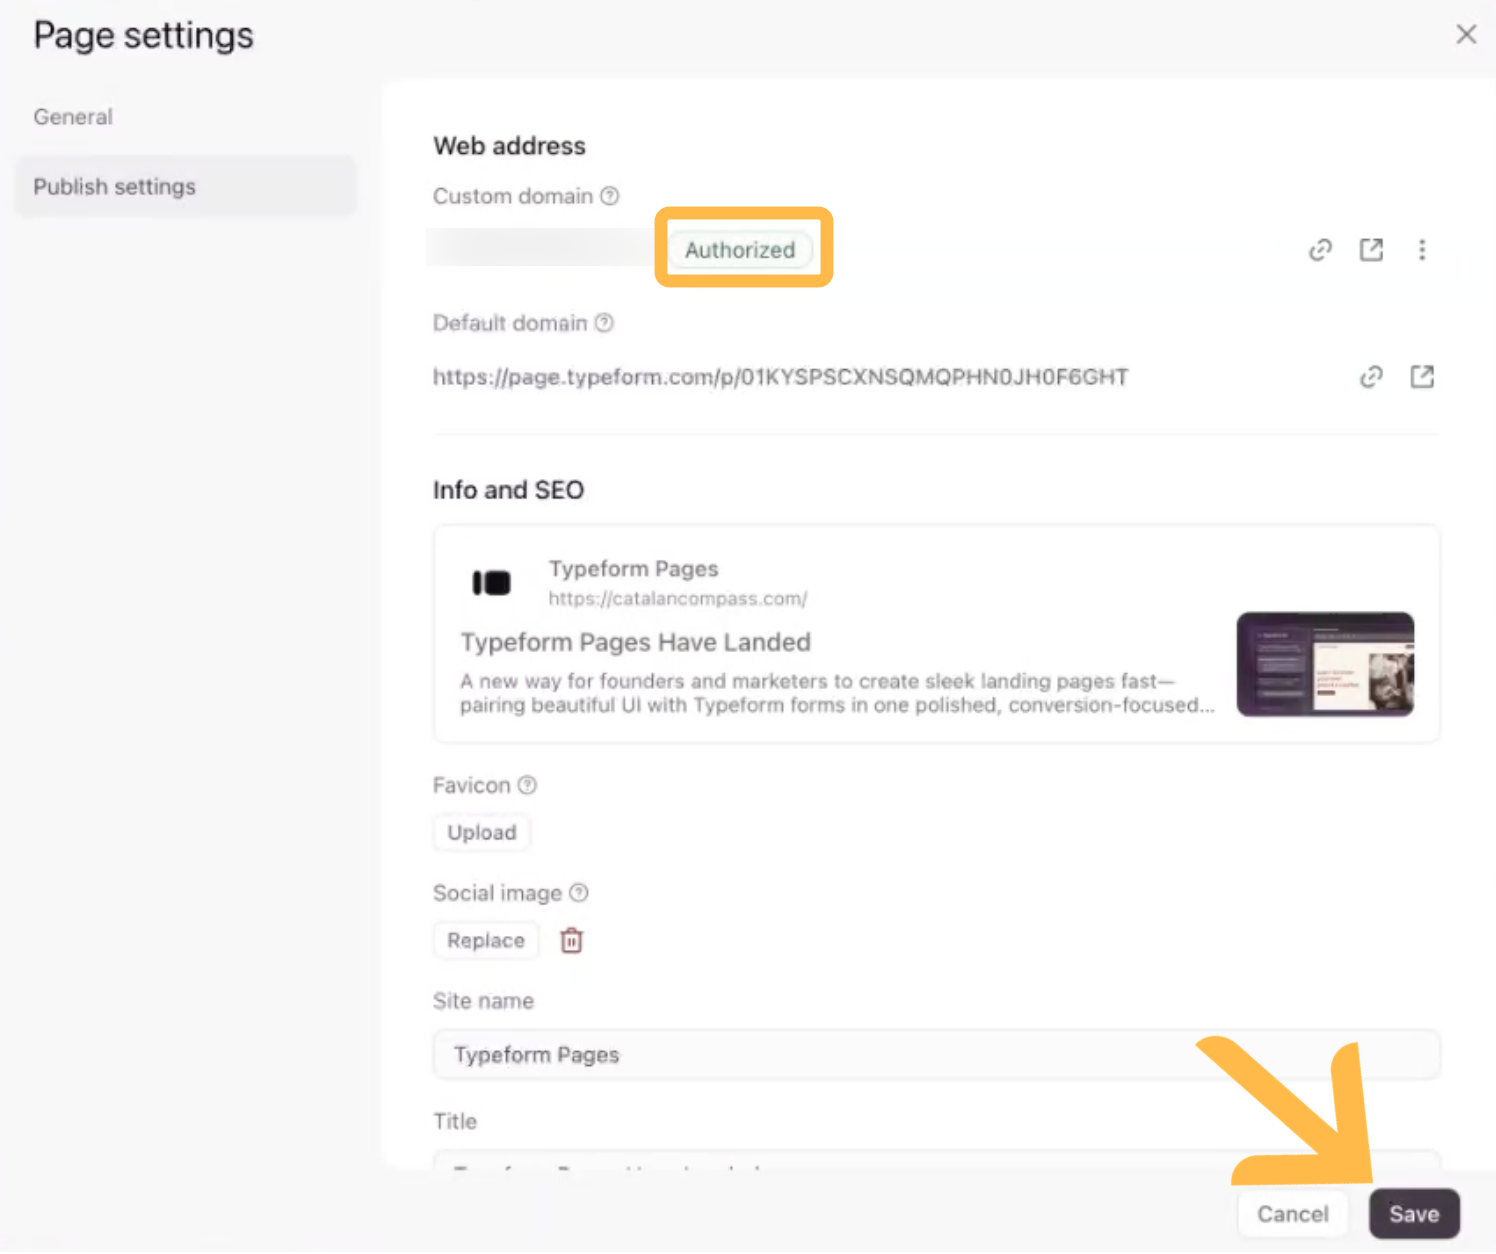The width and height of the screenshot is (1496, 1254).
Task: Select the Publish settings tab
Action: pos(185,187)
